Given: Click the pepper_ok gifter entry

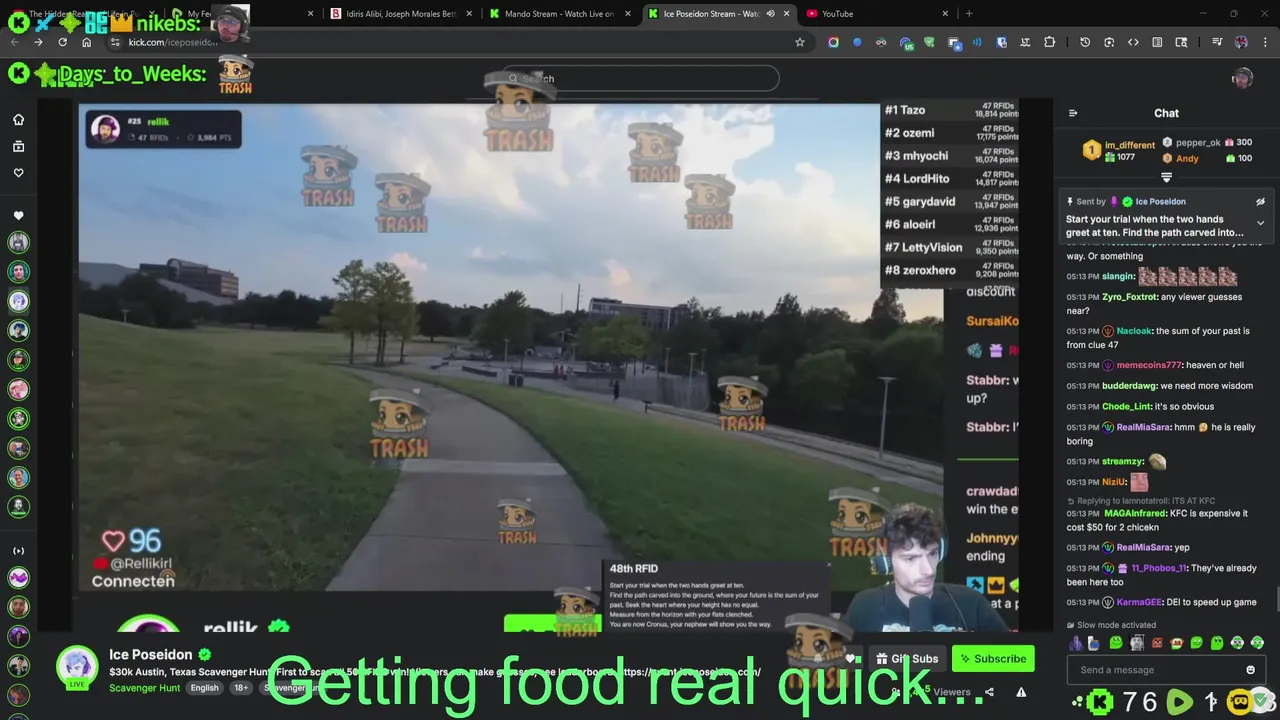Looking at the screenshot, I should pyautogui.click(x=1206, y=142).
